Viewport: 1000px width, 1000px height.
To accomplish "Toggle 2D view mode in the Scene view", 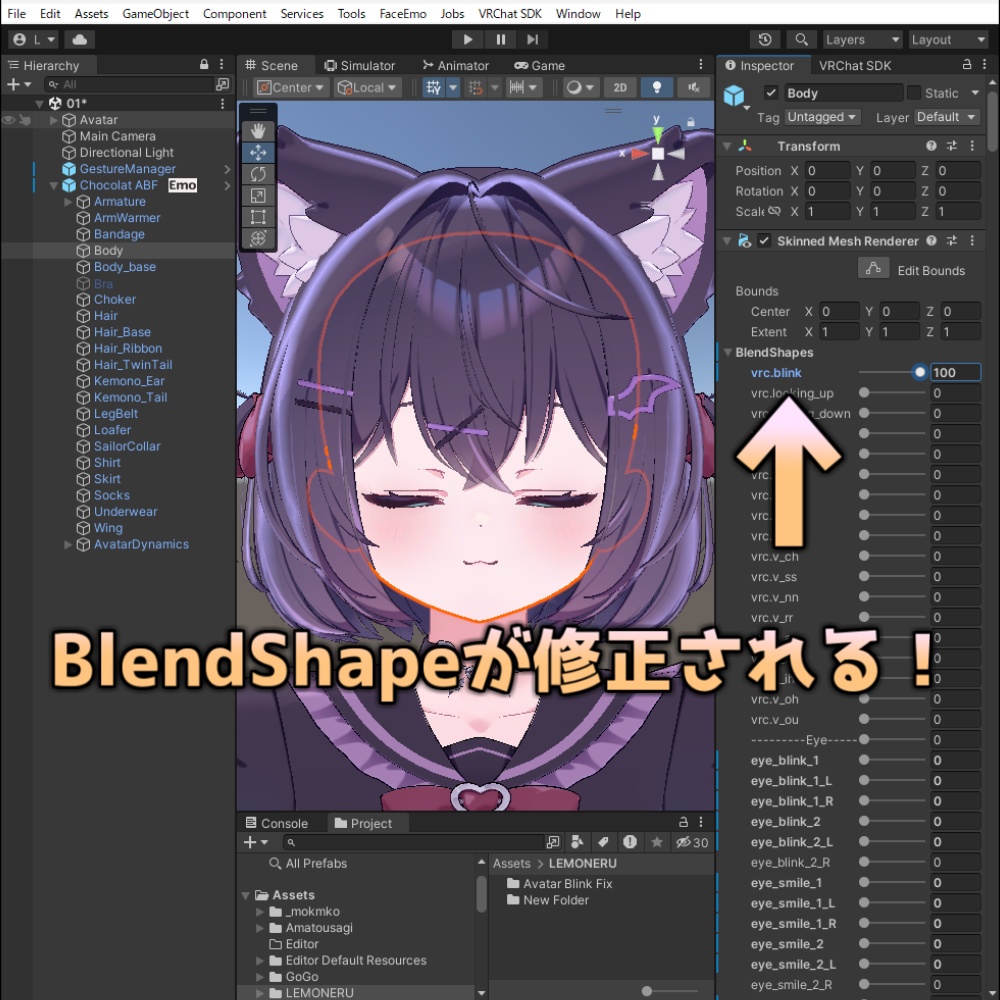I will click(x=620, y=87).
